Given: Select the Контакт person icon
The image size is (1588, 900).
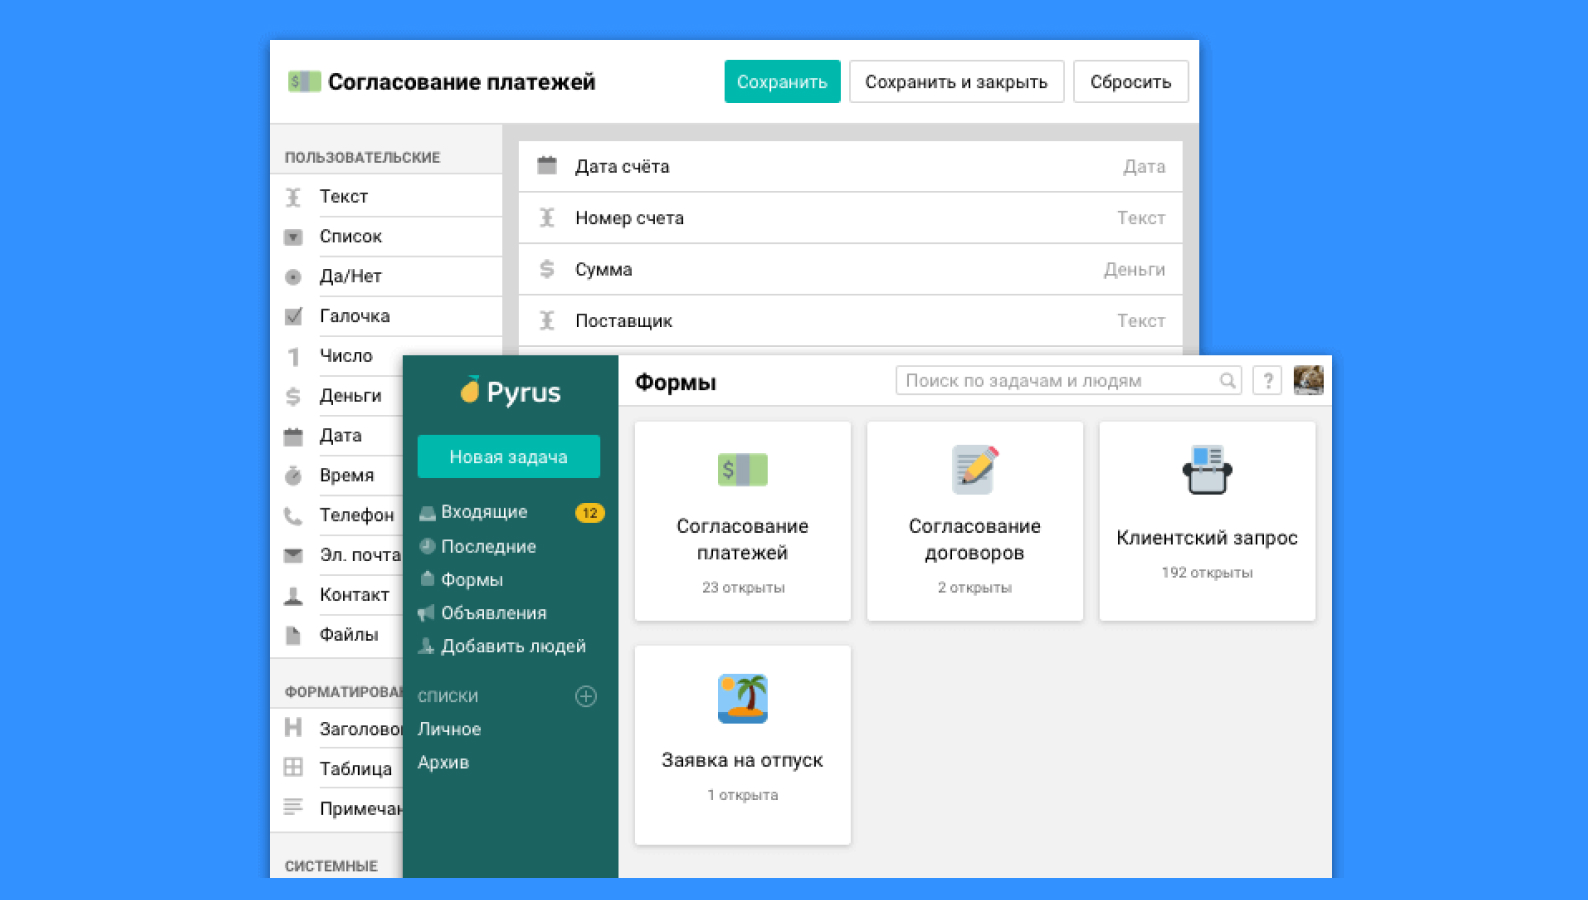Looking at the screenshot, I should (293, 595).
